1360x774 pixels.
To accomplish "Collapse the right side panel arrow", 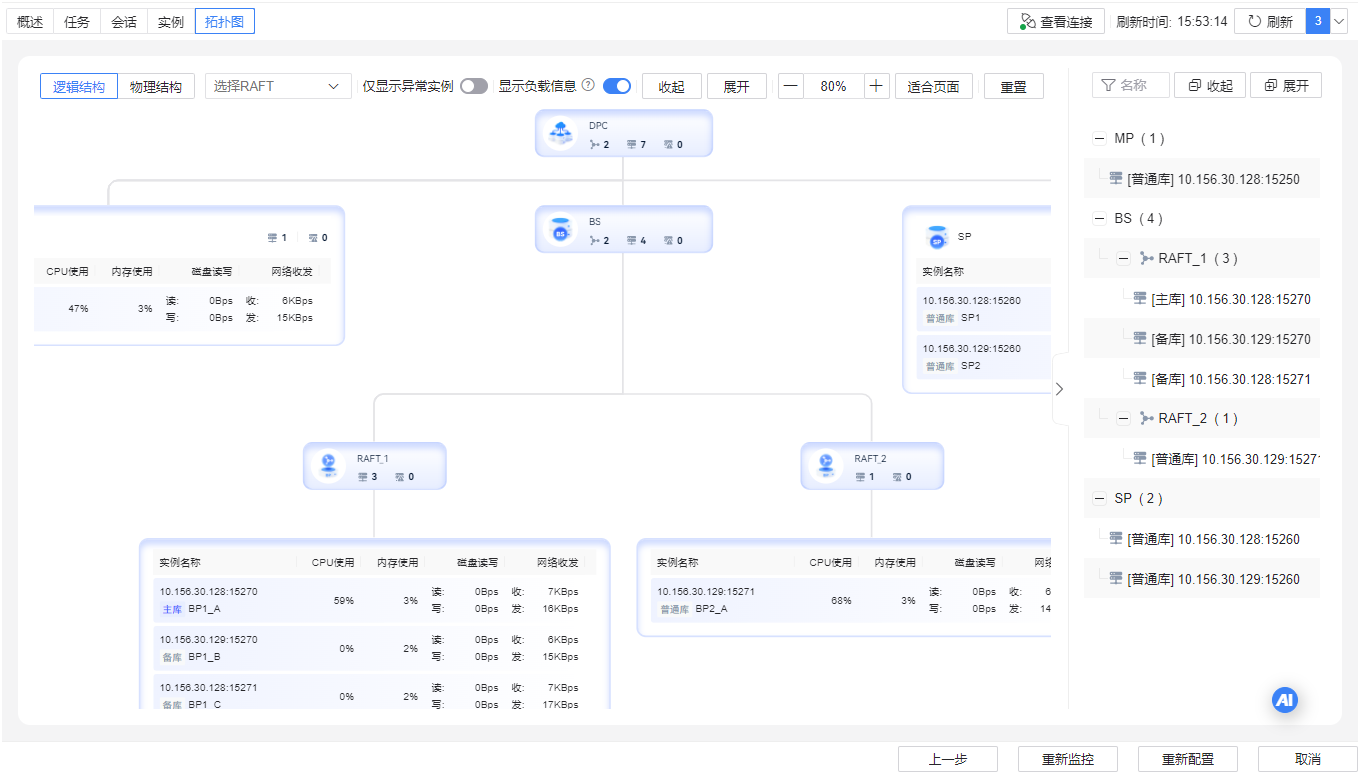I will point(1060,389).
